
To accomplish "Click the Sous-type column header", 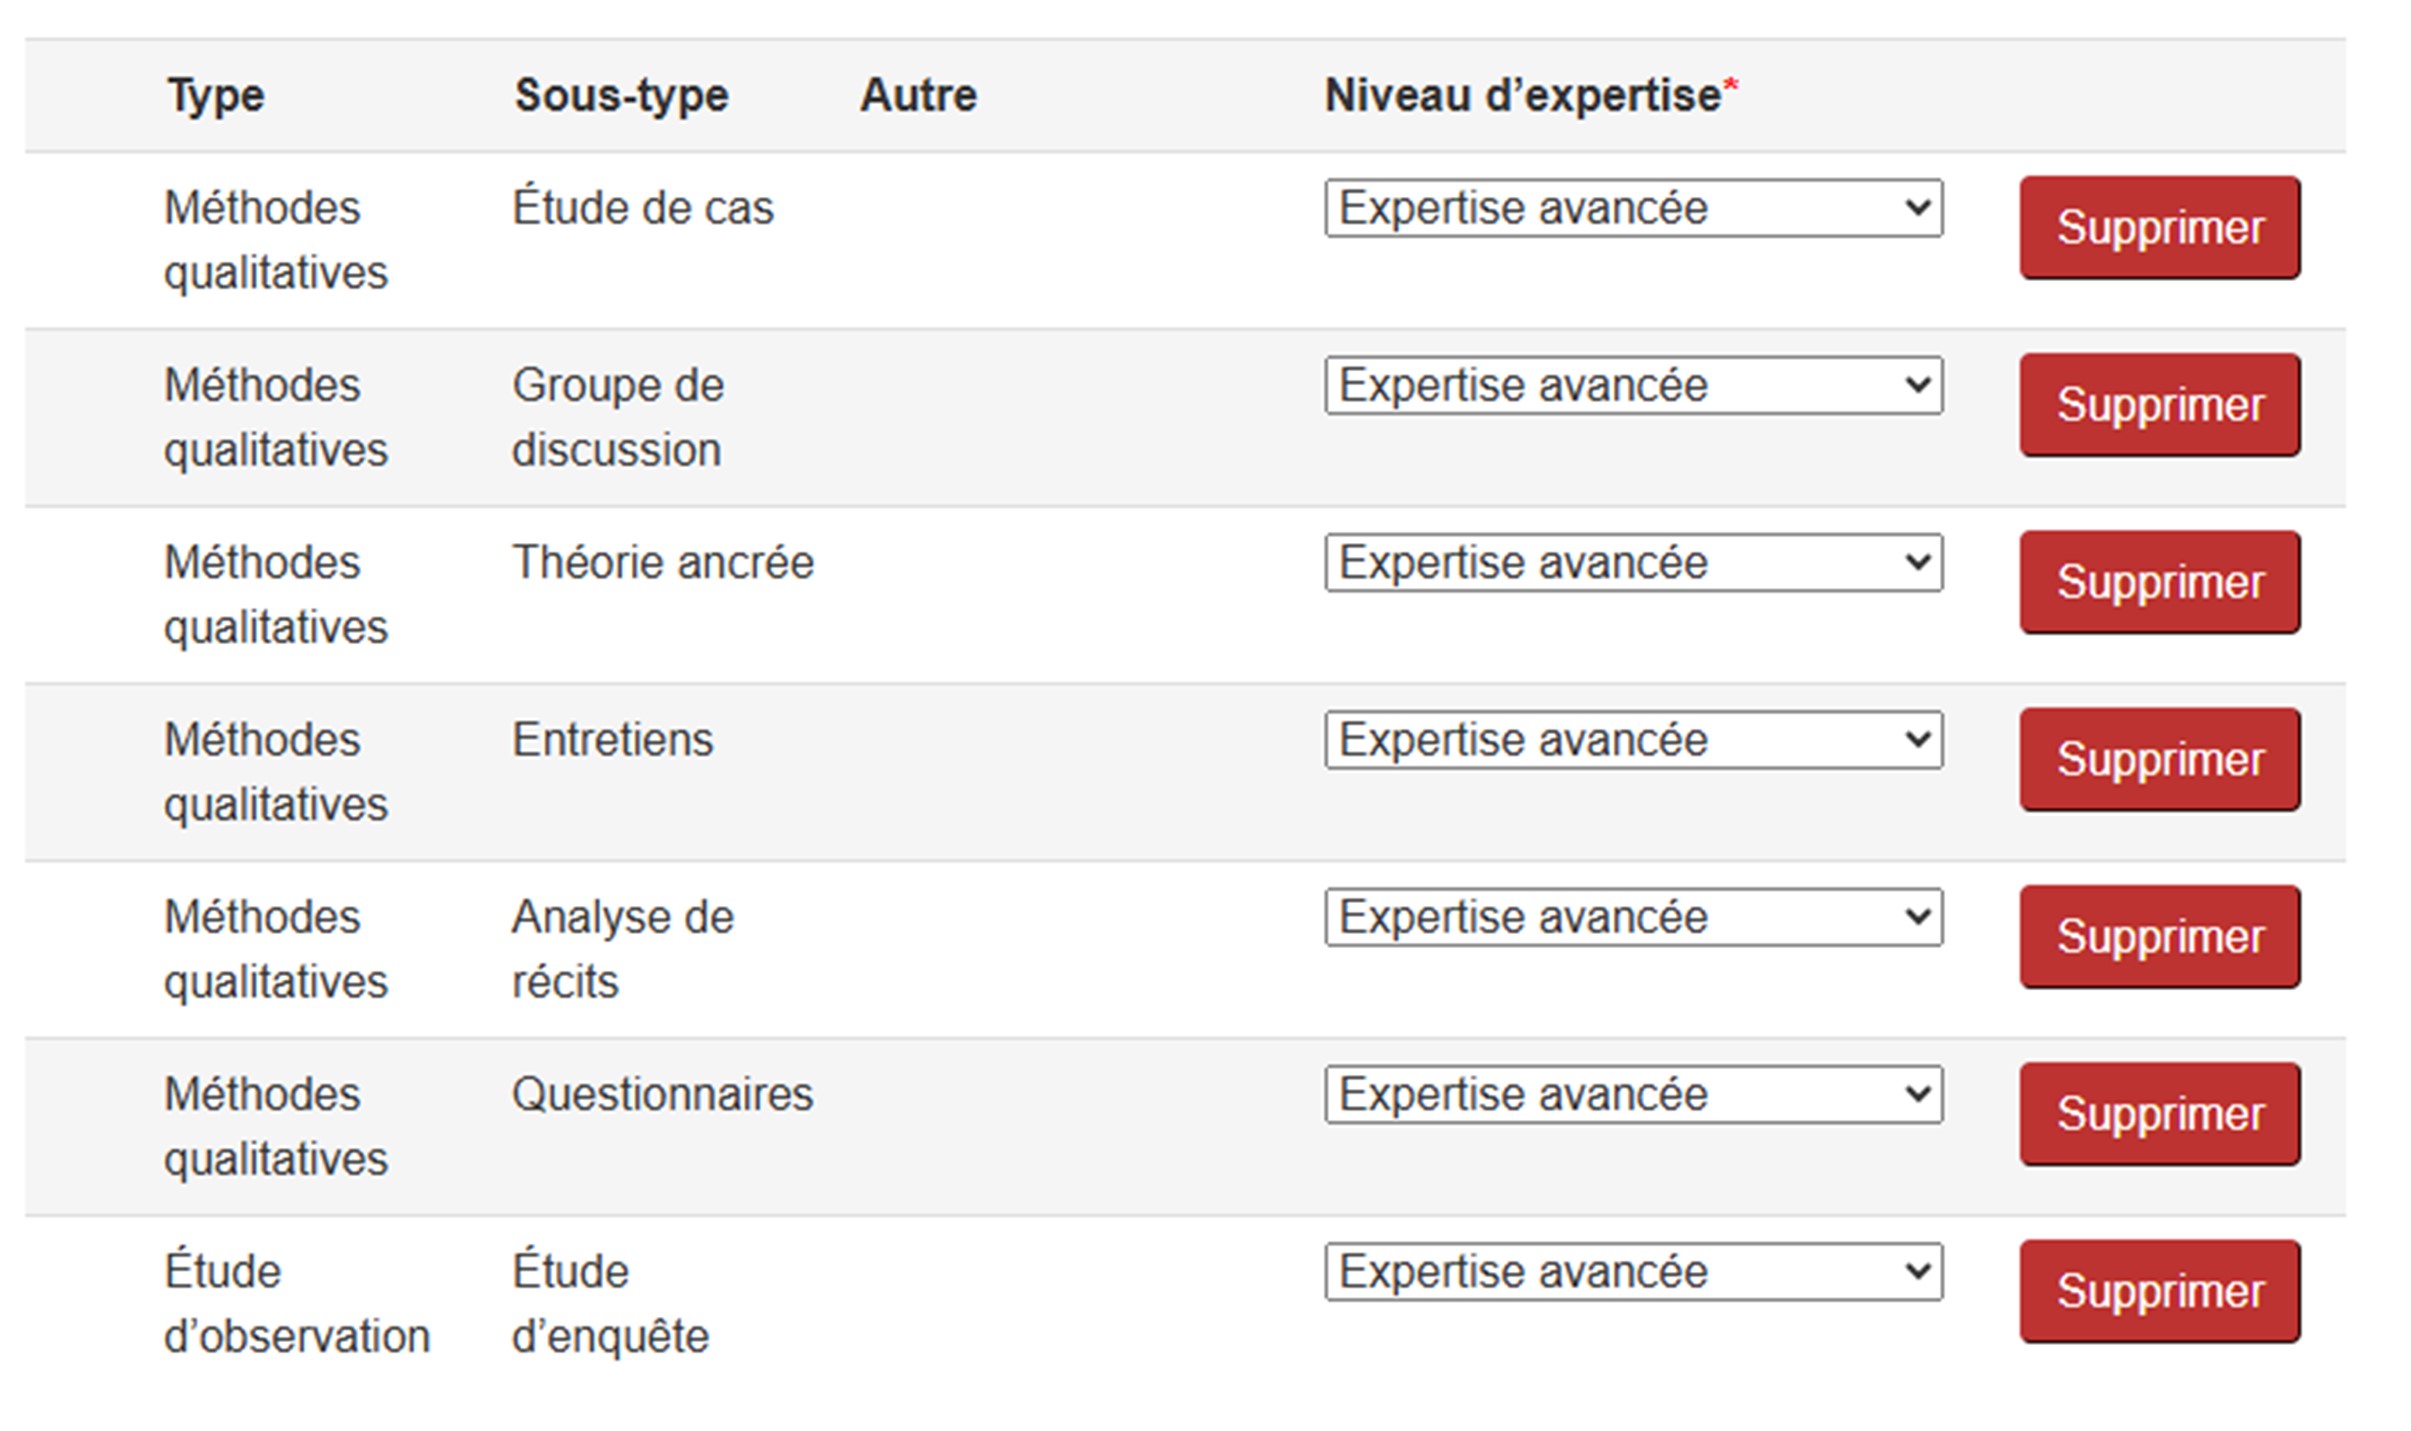I will [621, 96].
